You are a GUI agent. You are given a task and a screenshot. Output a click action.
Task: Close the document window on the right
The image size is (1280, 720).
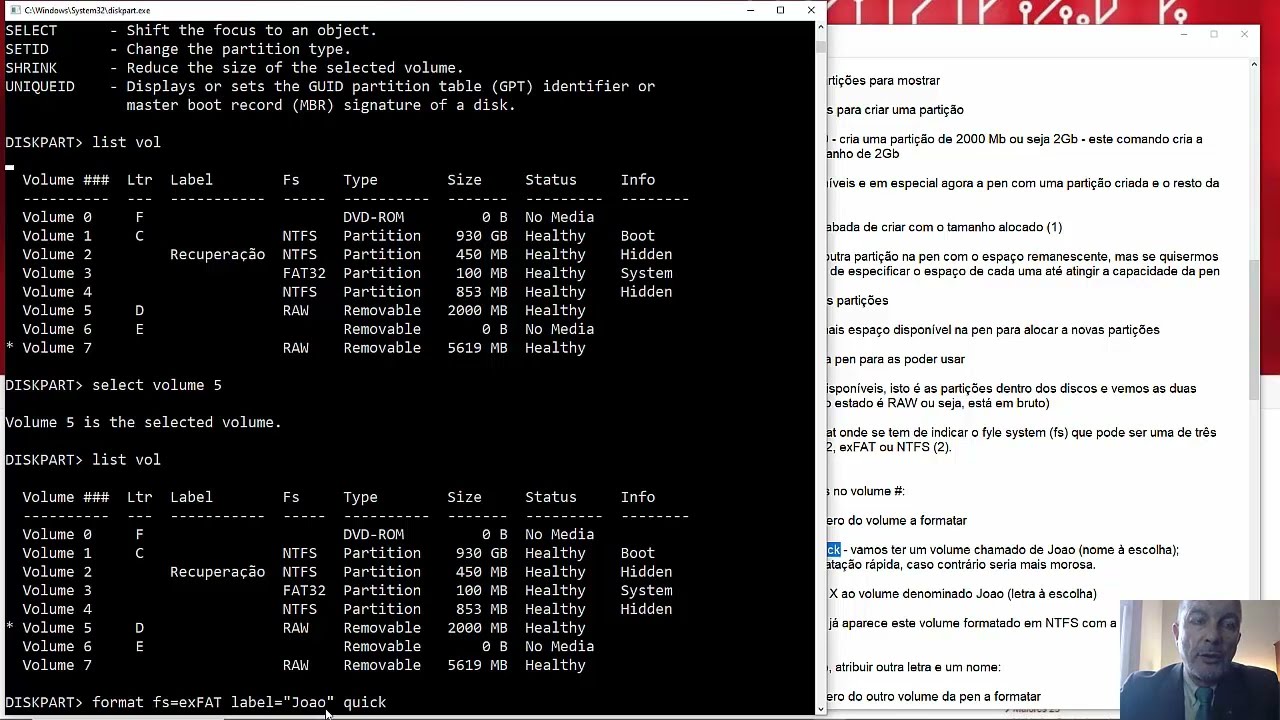(1244, 35)
